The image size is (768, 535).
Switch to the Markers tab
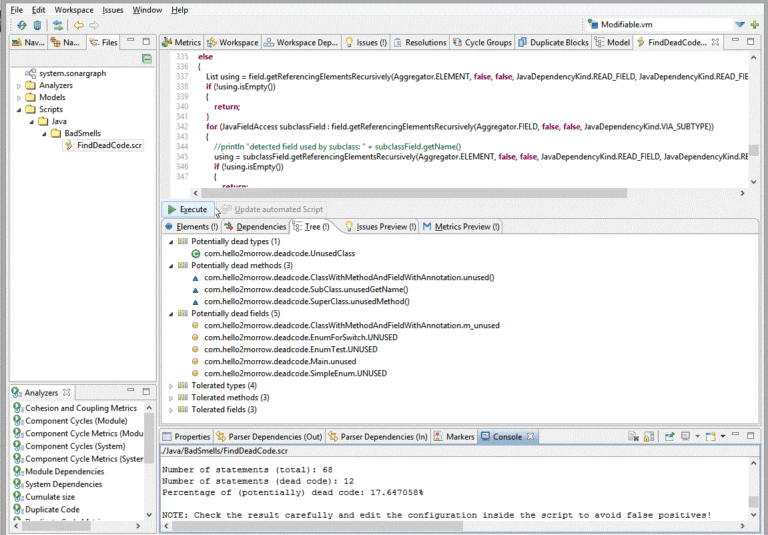point(454,437)
